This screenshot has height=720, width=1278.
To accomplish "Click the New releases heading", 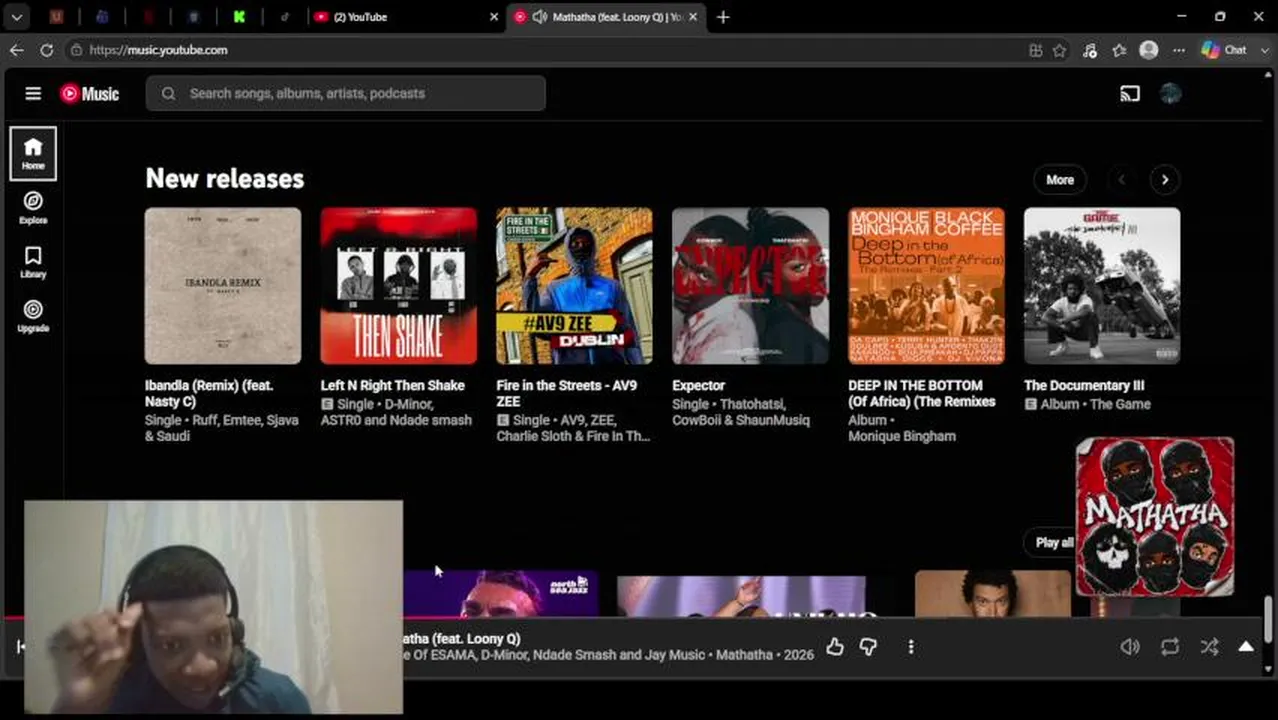I will (225, 179).
